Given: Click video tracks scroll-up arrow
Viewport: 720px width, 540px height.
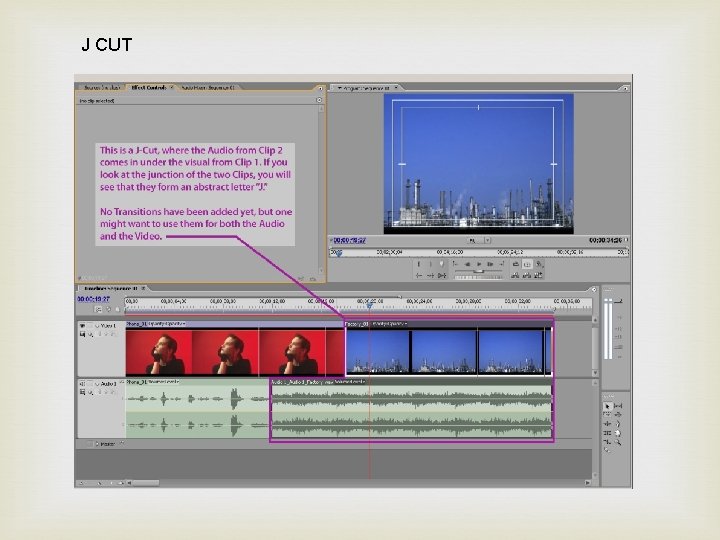Looking at the screenshot, I should pos(595,320).
